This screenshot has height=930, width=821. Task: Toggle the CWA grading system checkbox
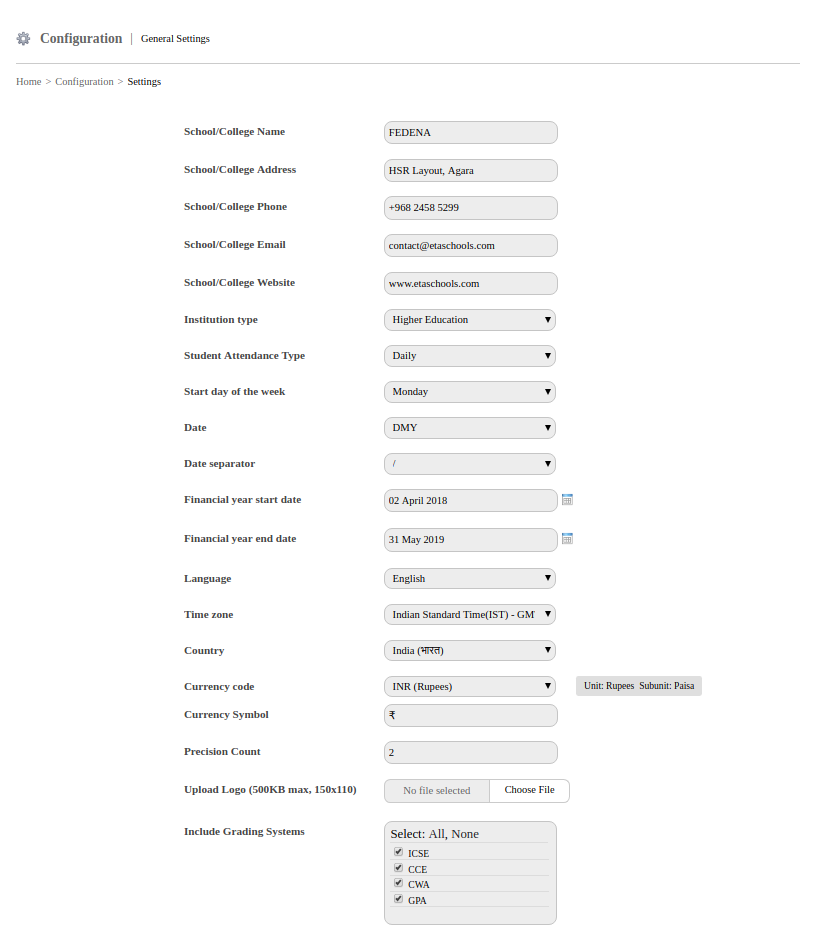398,883
